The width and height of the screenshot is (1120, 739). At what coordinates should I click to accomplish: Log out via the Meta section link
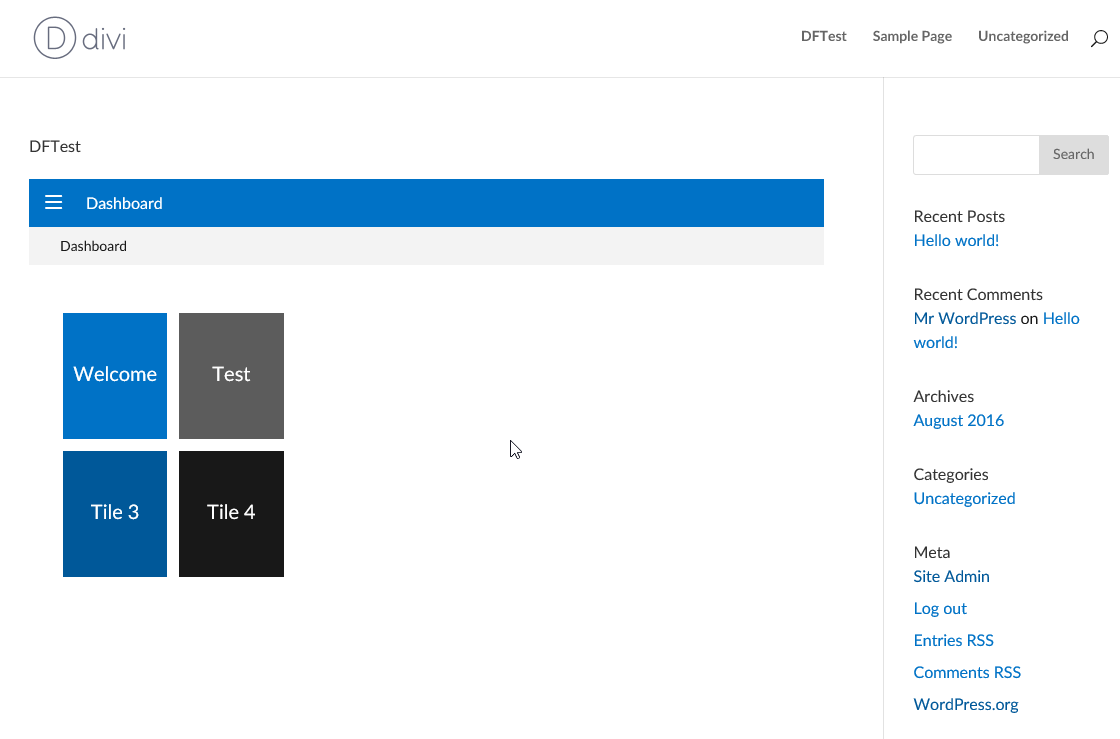click(939, 608)
